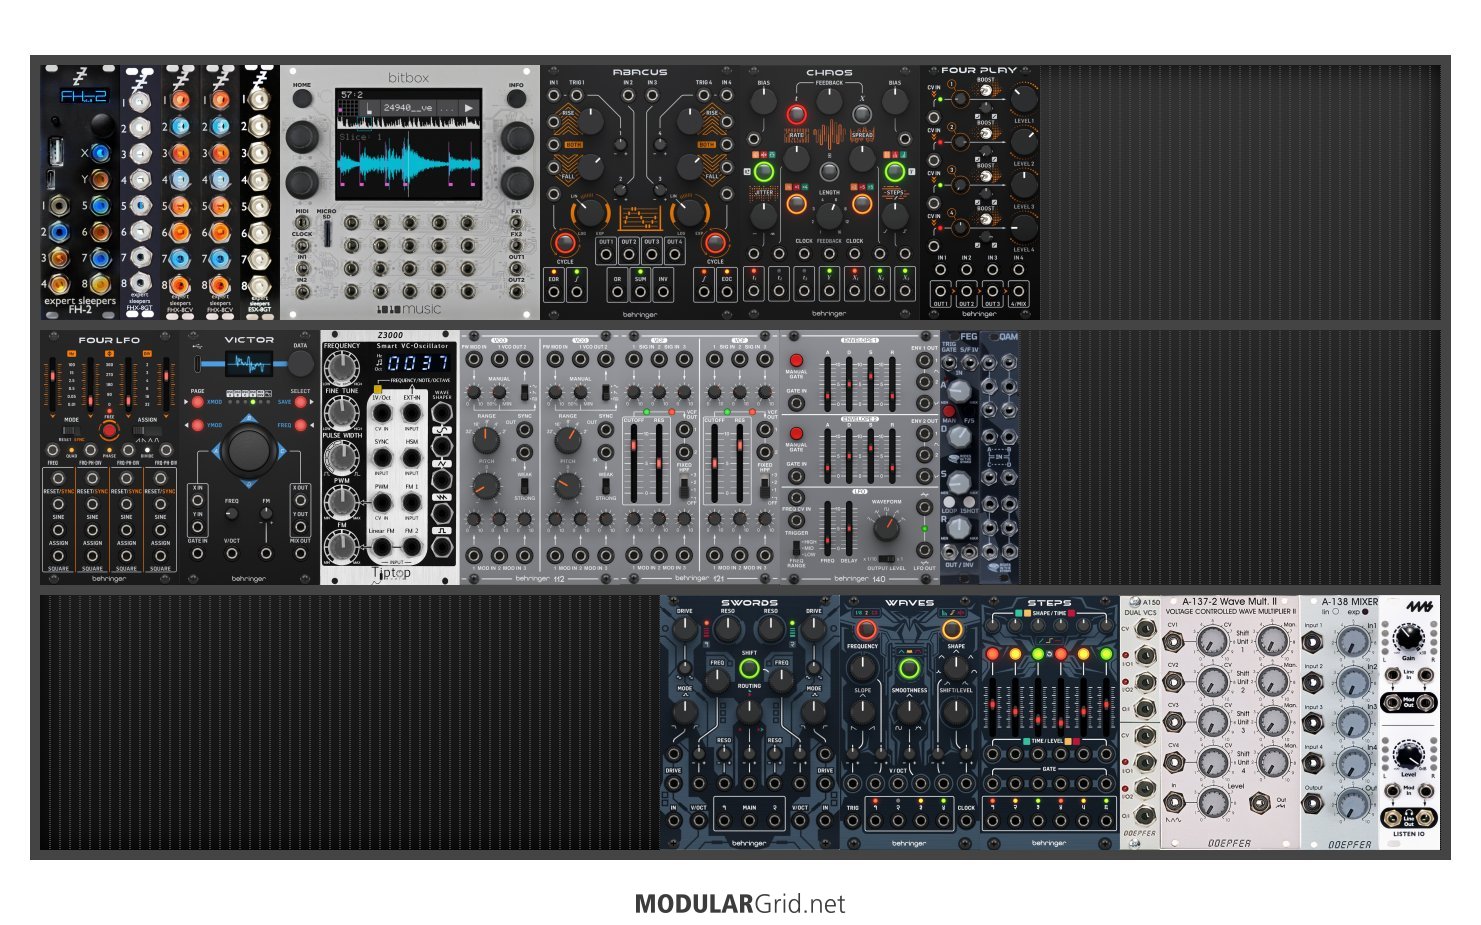Click the MAIN output label on Swords

749,807
